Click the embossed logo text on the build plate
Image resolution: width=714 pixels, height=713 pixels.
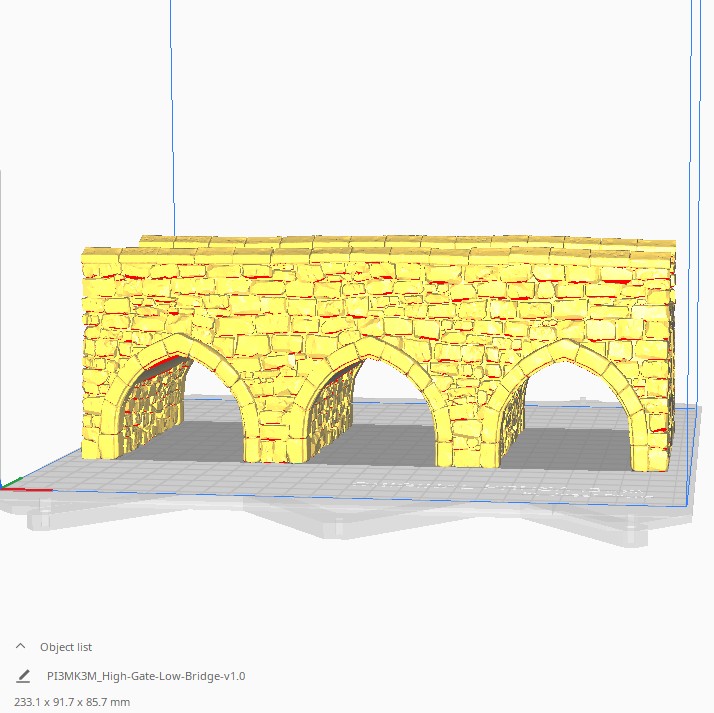500,488
